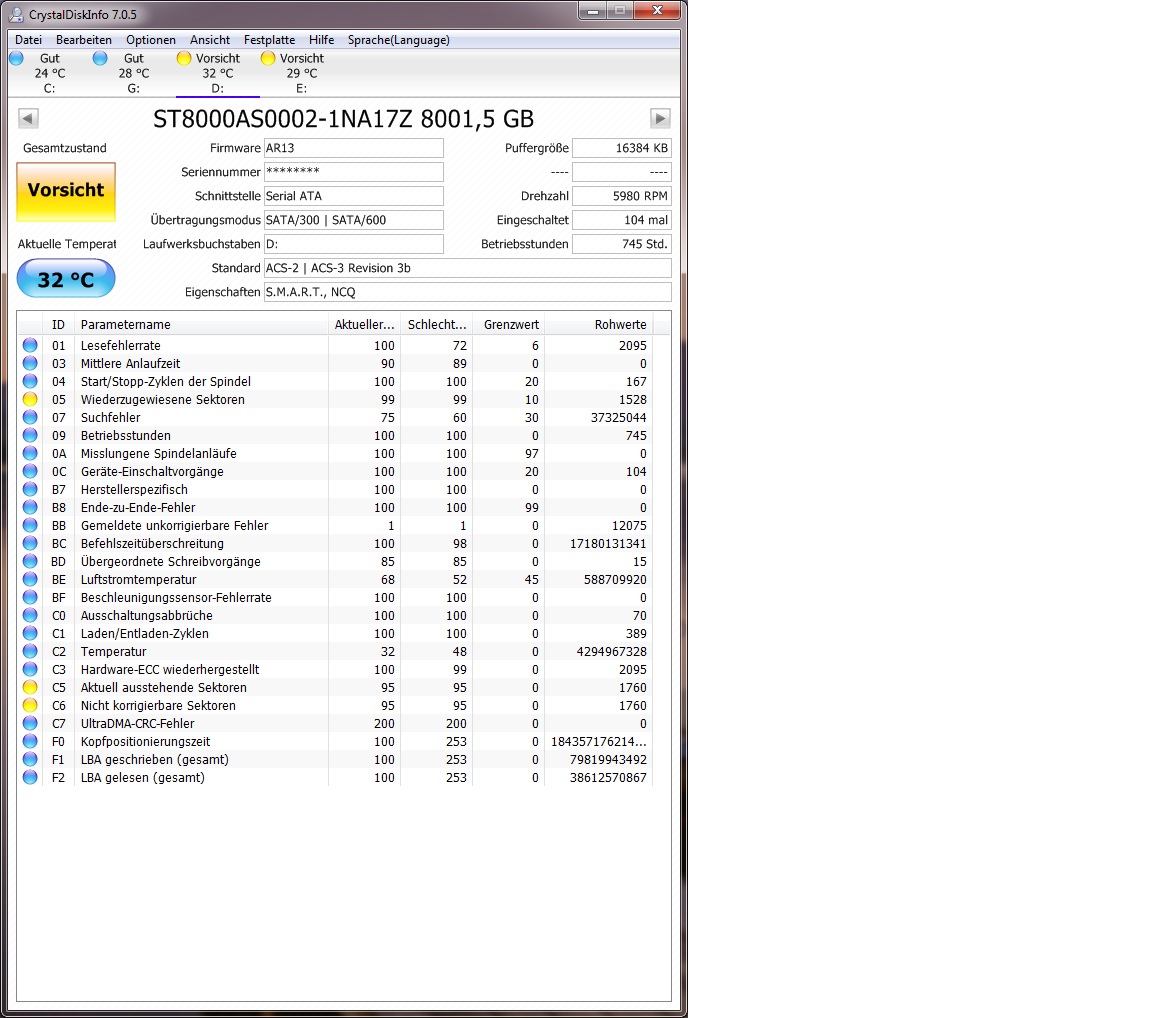The width and height of the screenshot is (1152, 1018).
Task: Click status icon for Luftstromtemperatur
Action: 30,579
